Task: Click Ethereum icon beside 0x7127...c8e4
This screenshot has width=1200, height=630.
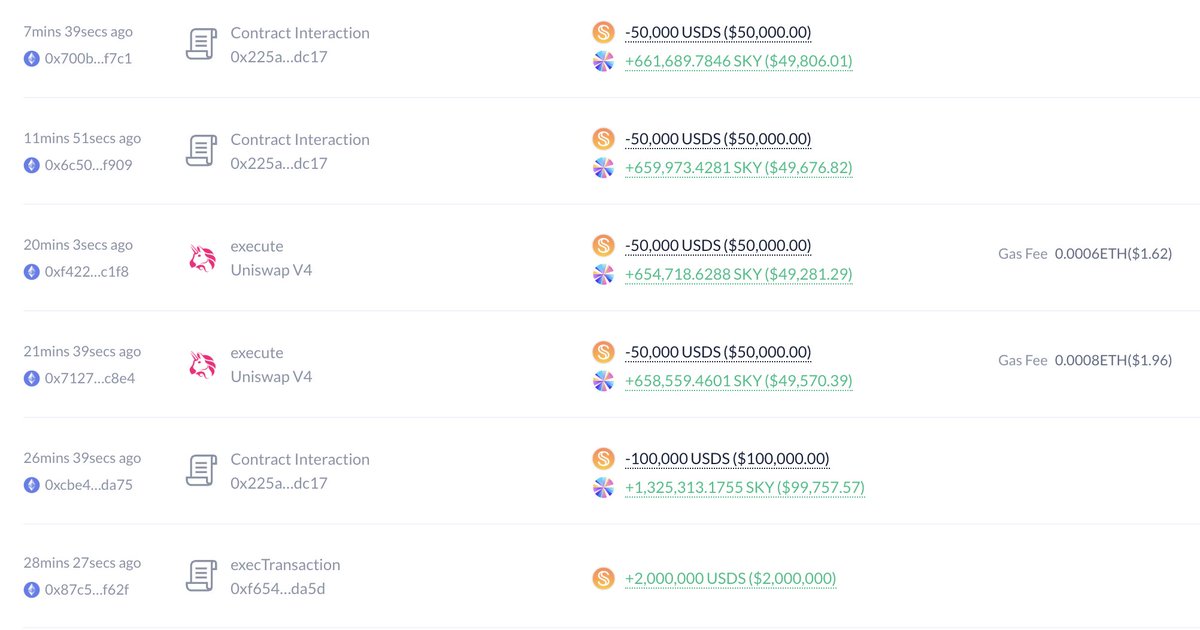Action: click(32, 378)
